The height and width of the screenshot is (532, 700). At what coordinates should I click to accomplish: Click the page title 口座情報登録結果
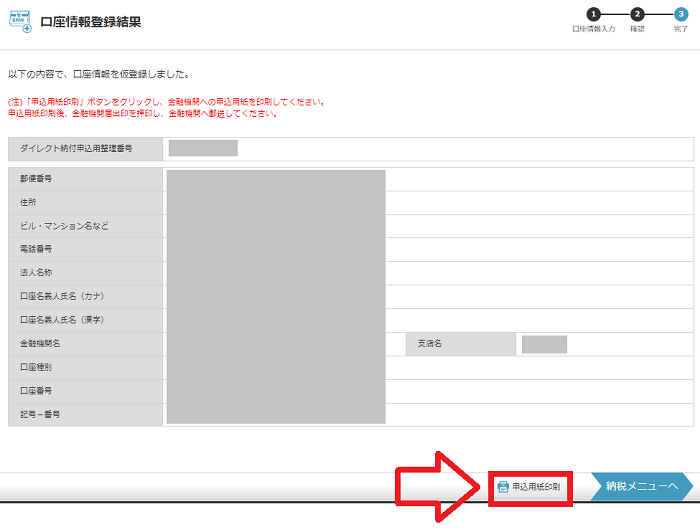(x=91, y=22)
